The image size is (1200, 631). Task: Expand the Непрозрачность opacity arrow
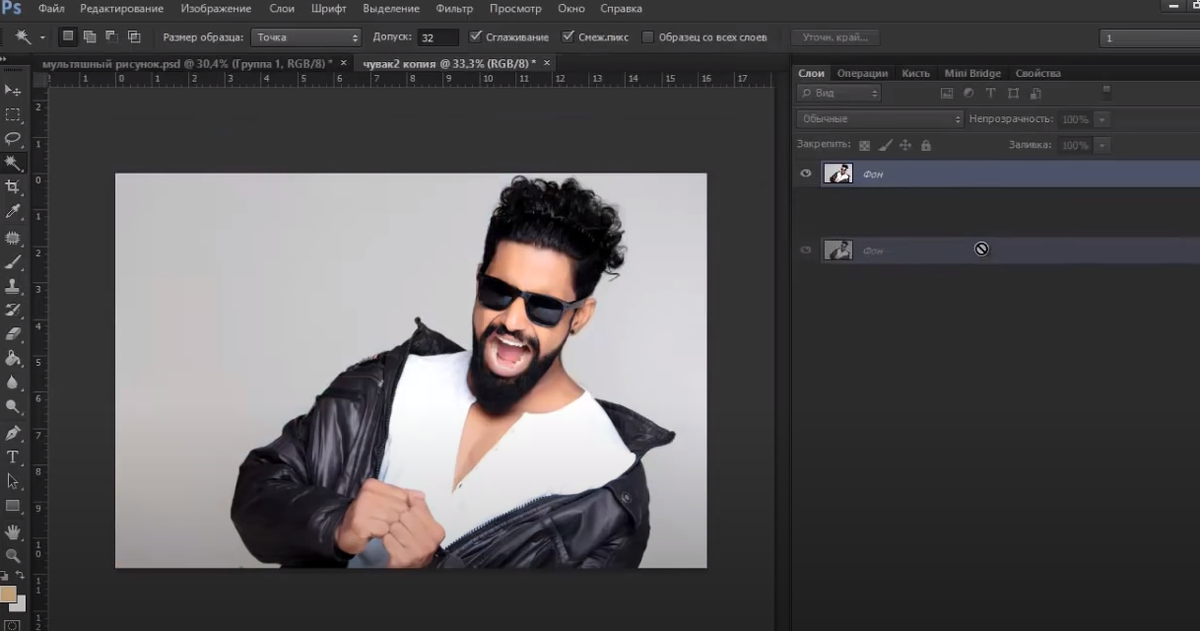1102,119
